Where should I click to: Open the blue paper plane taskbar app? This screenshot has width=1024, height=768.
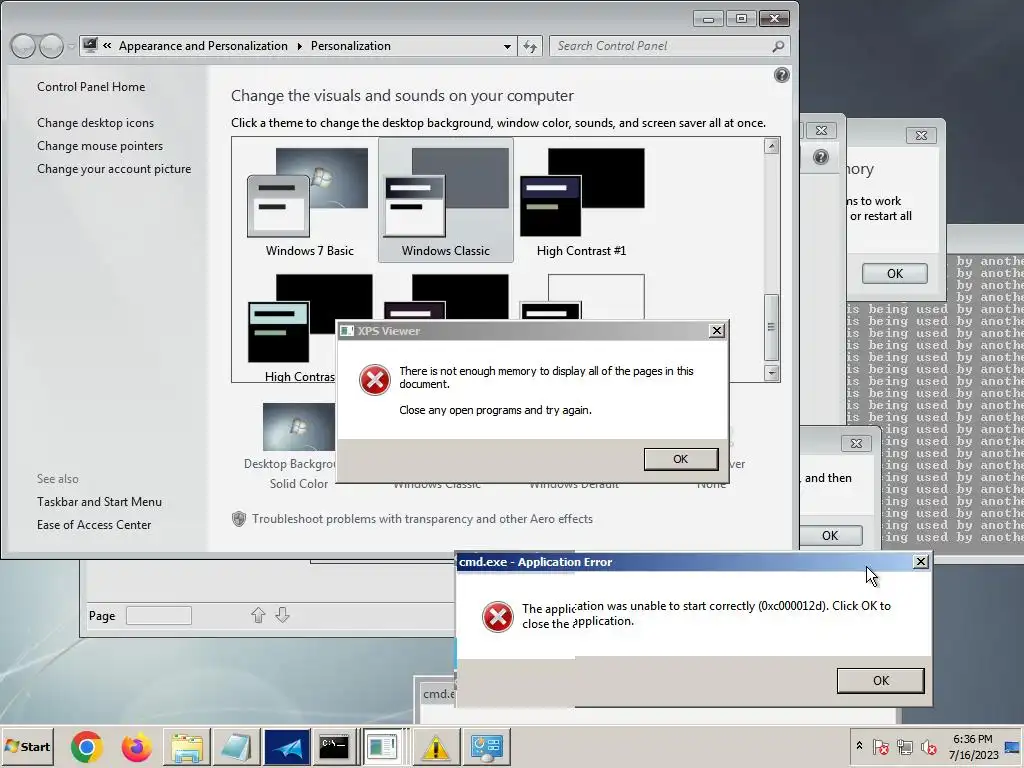click(287, 747)
